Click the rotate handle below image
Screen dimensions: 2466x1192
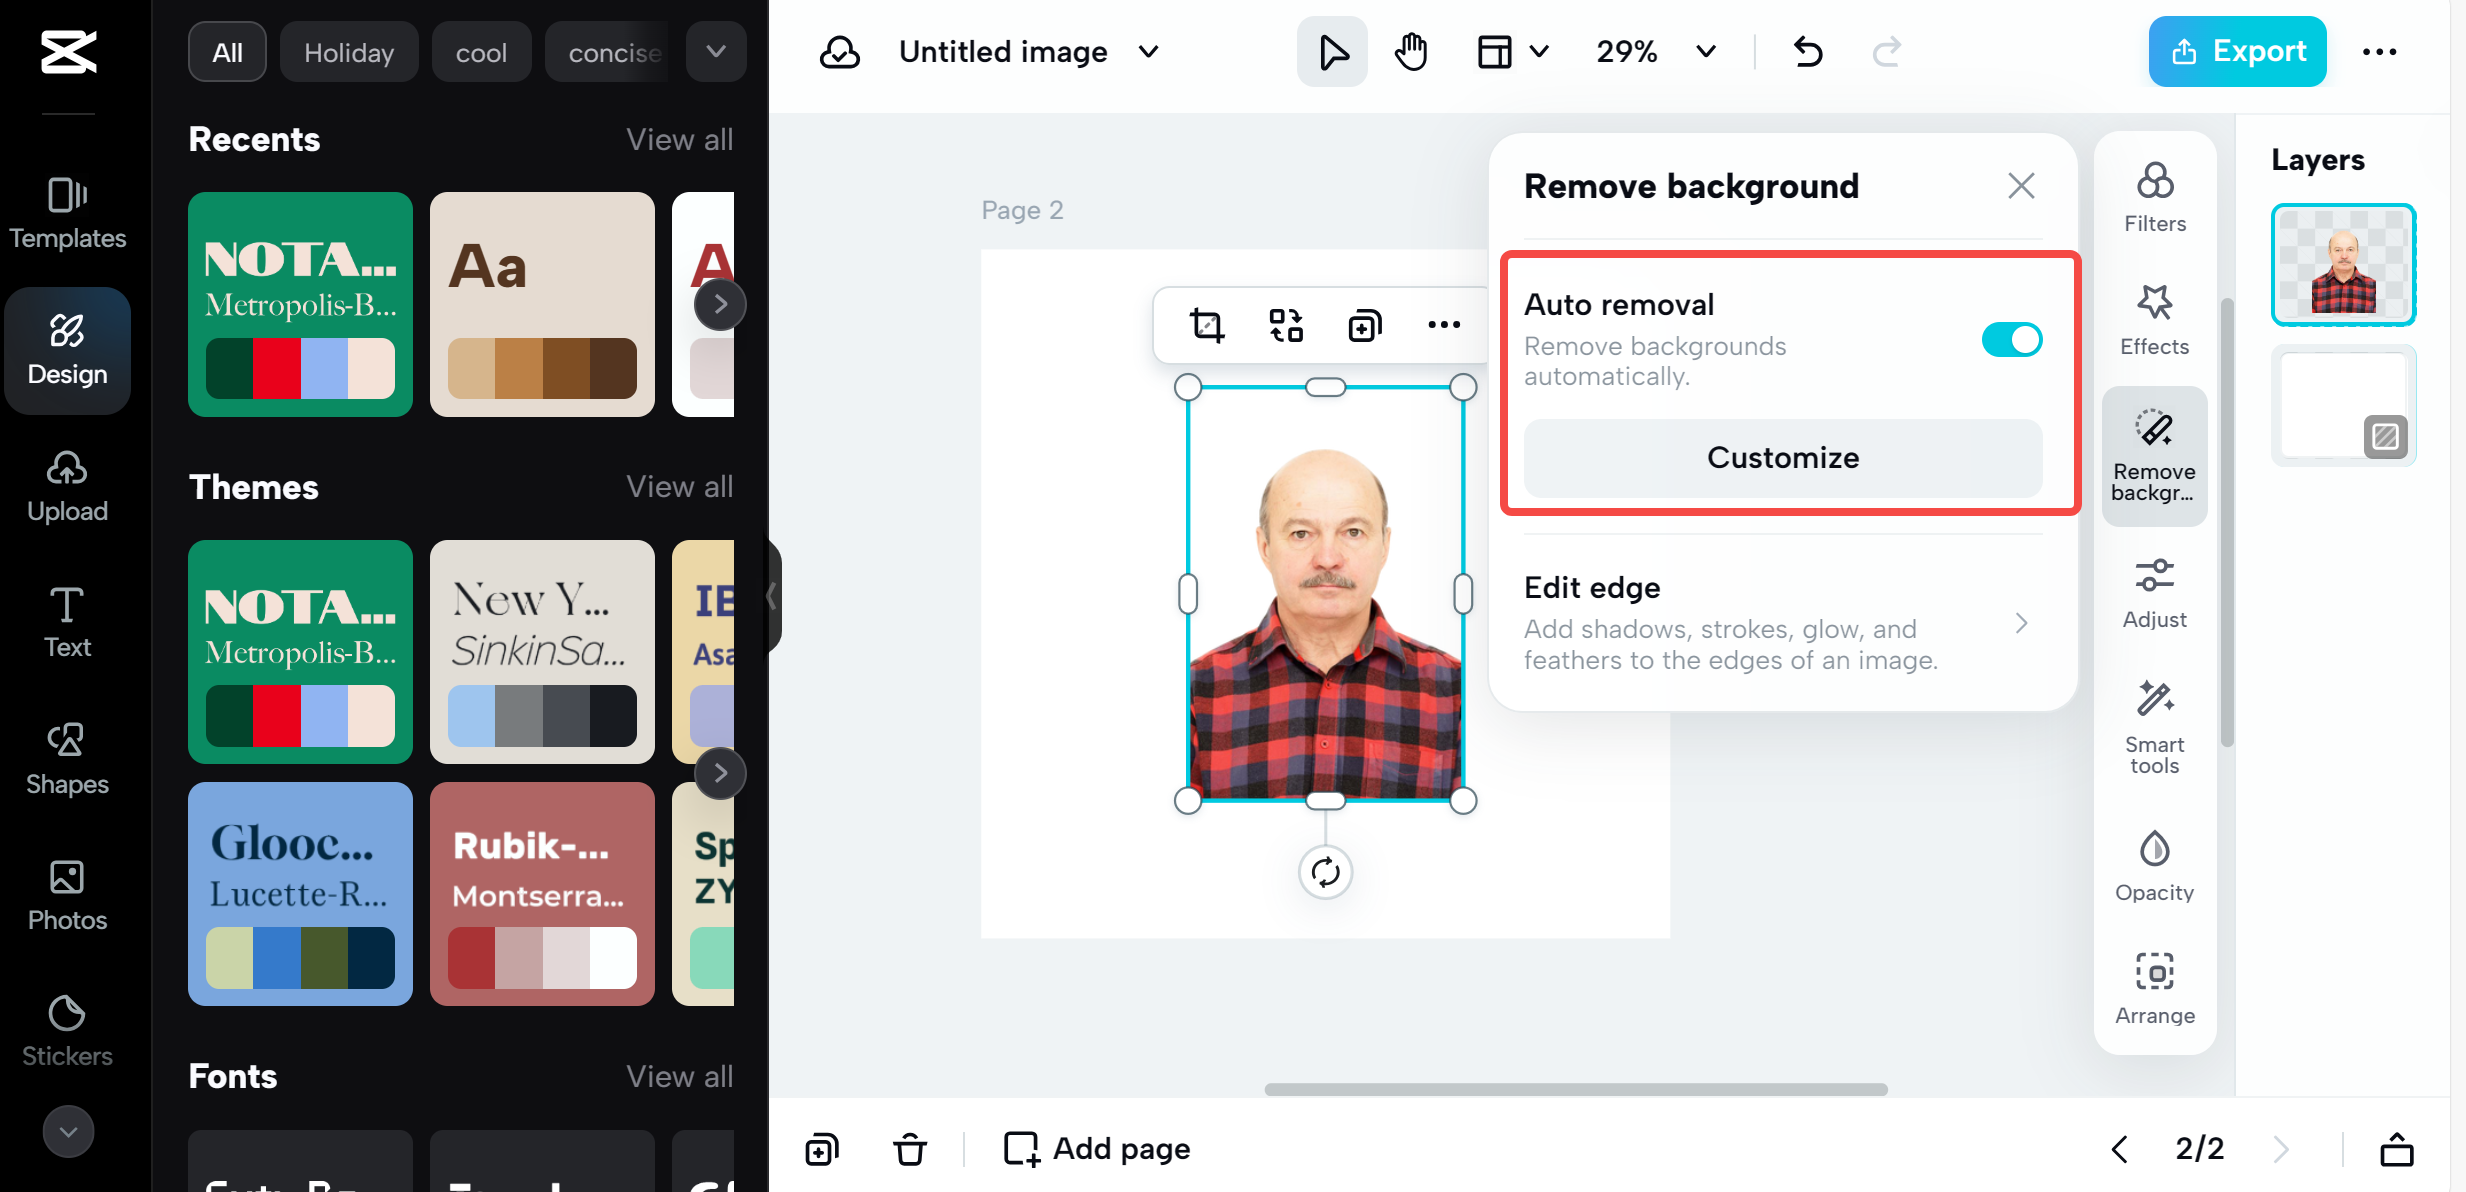pos(1325,872)
